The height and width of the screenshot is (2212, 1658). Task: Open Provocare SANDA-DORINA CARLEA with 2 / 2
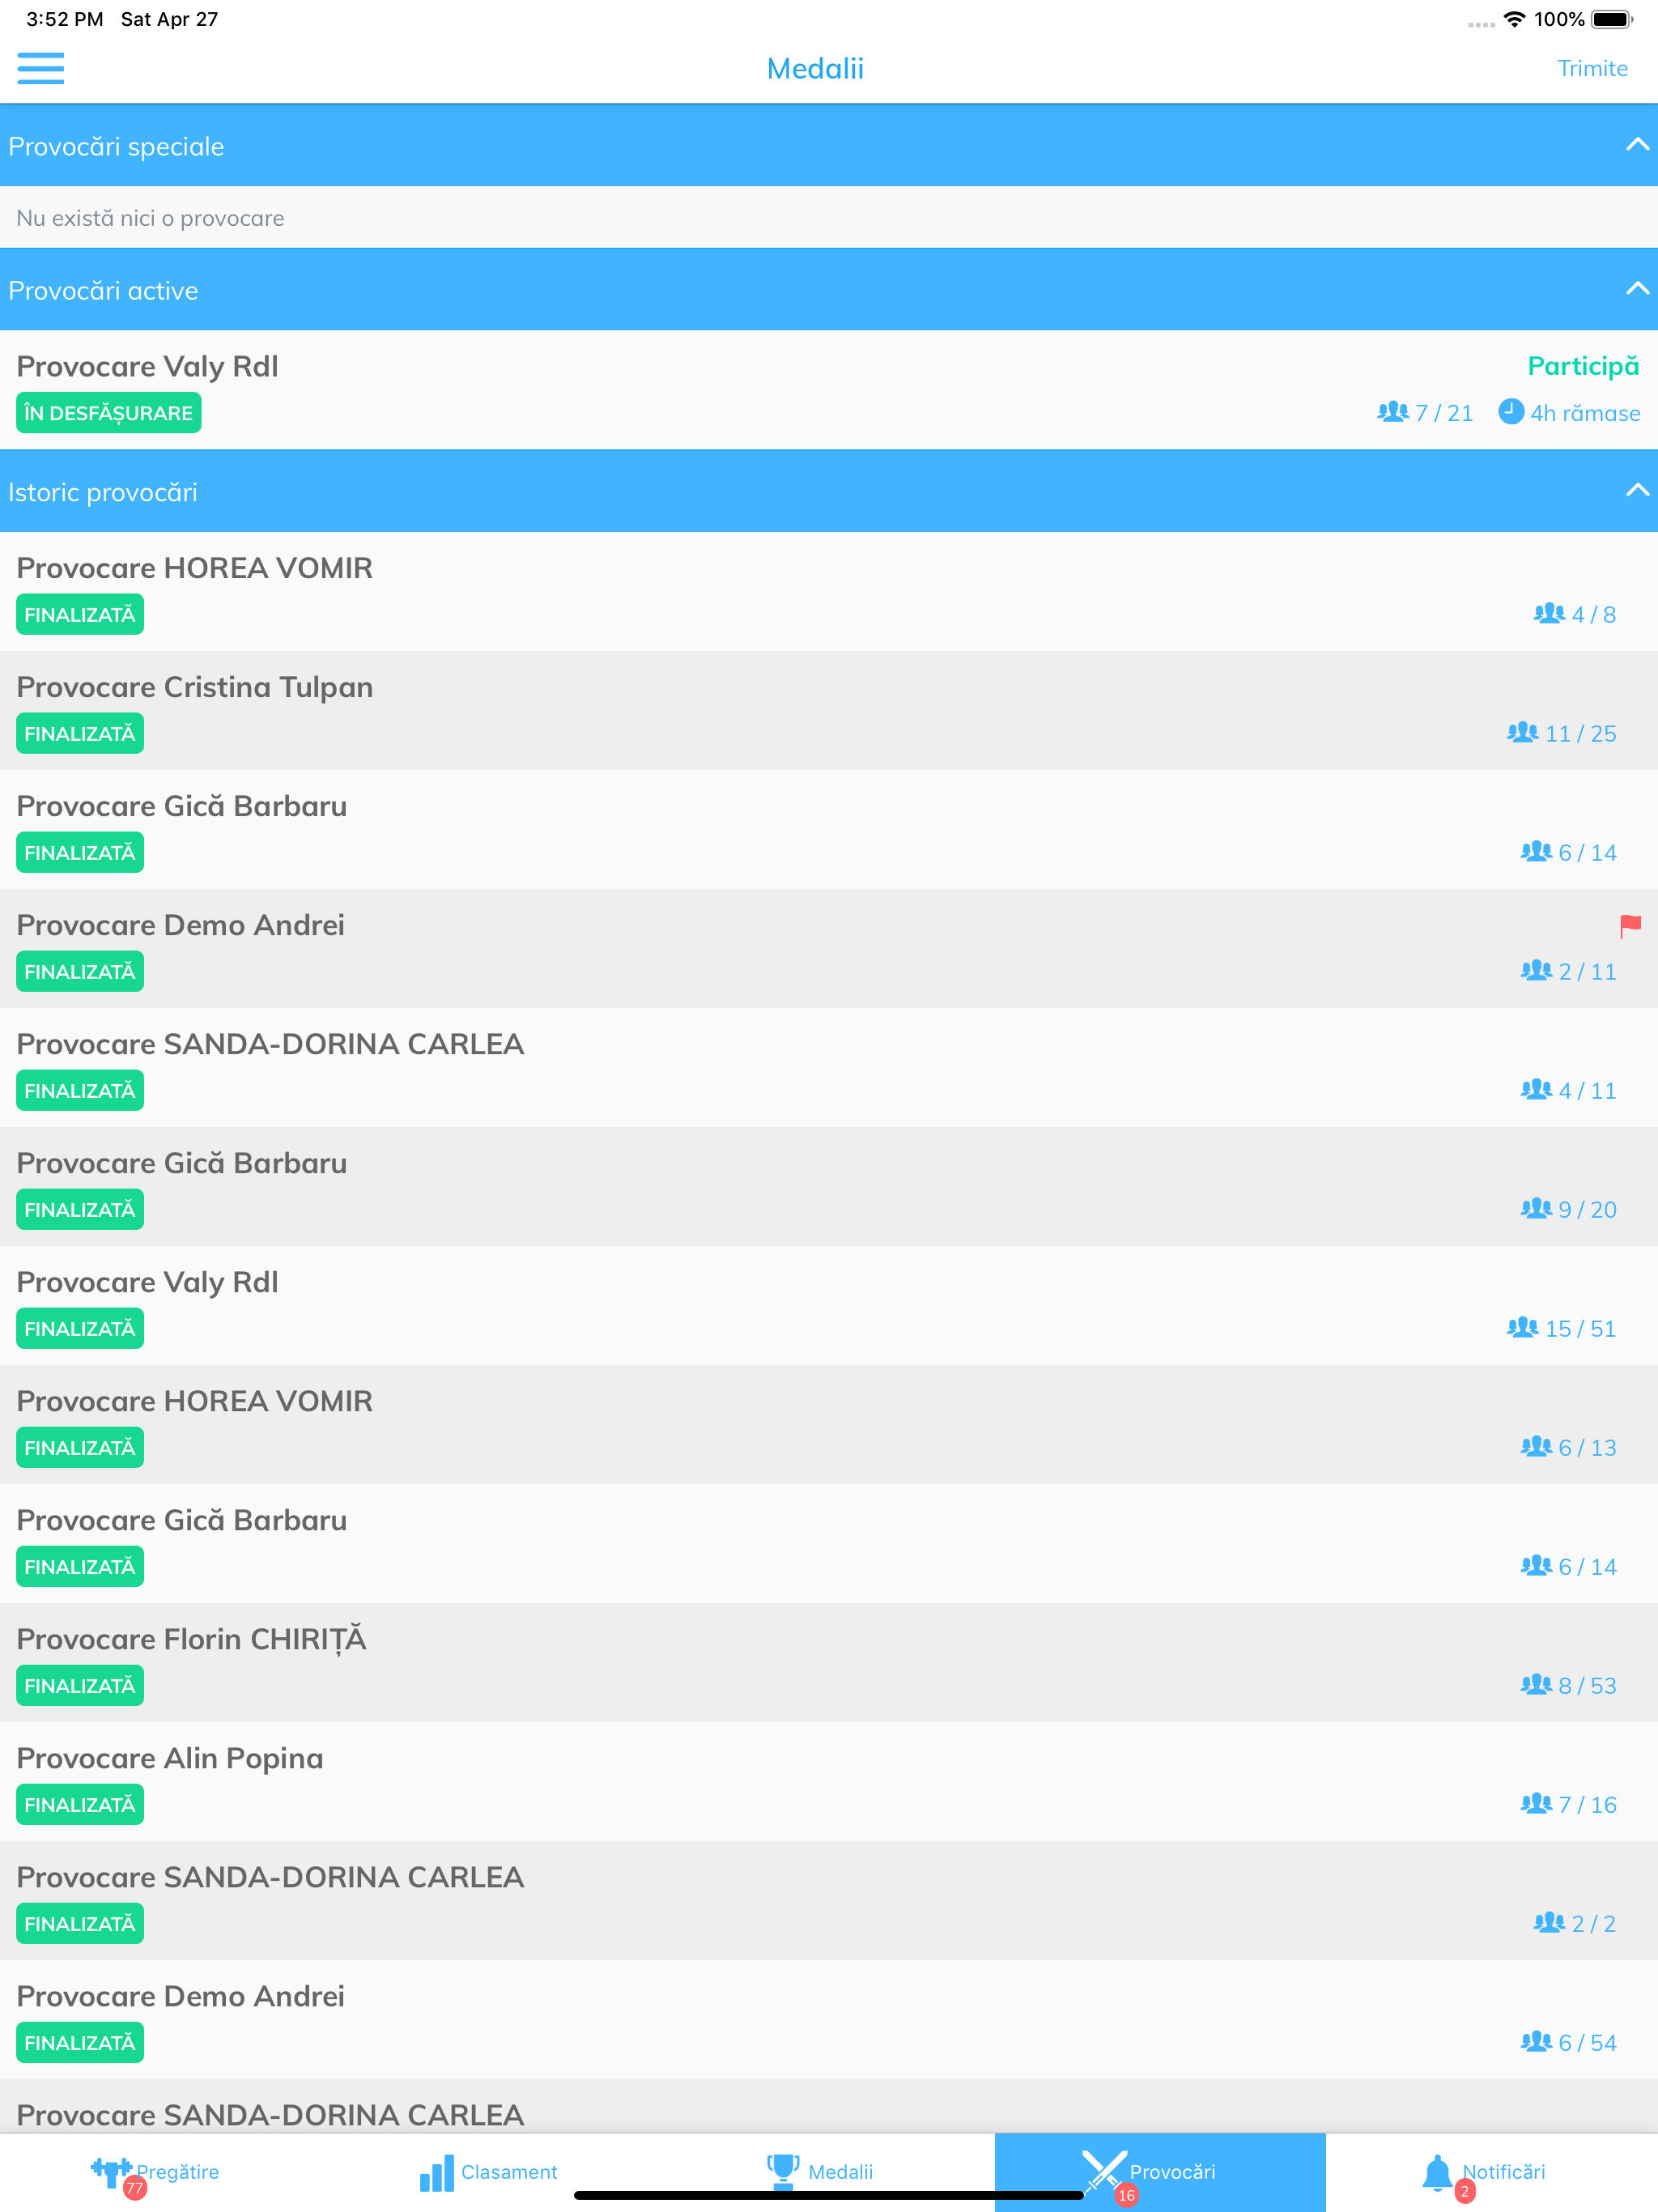click(x=829, y=1900)
